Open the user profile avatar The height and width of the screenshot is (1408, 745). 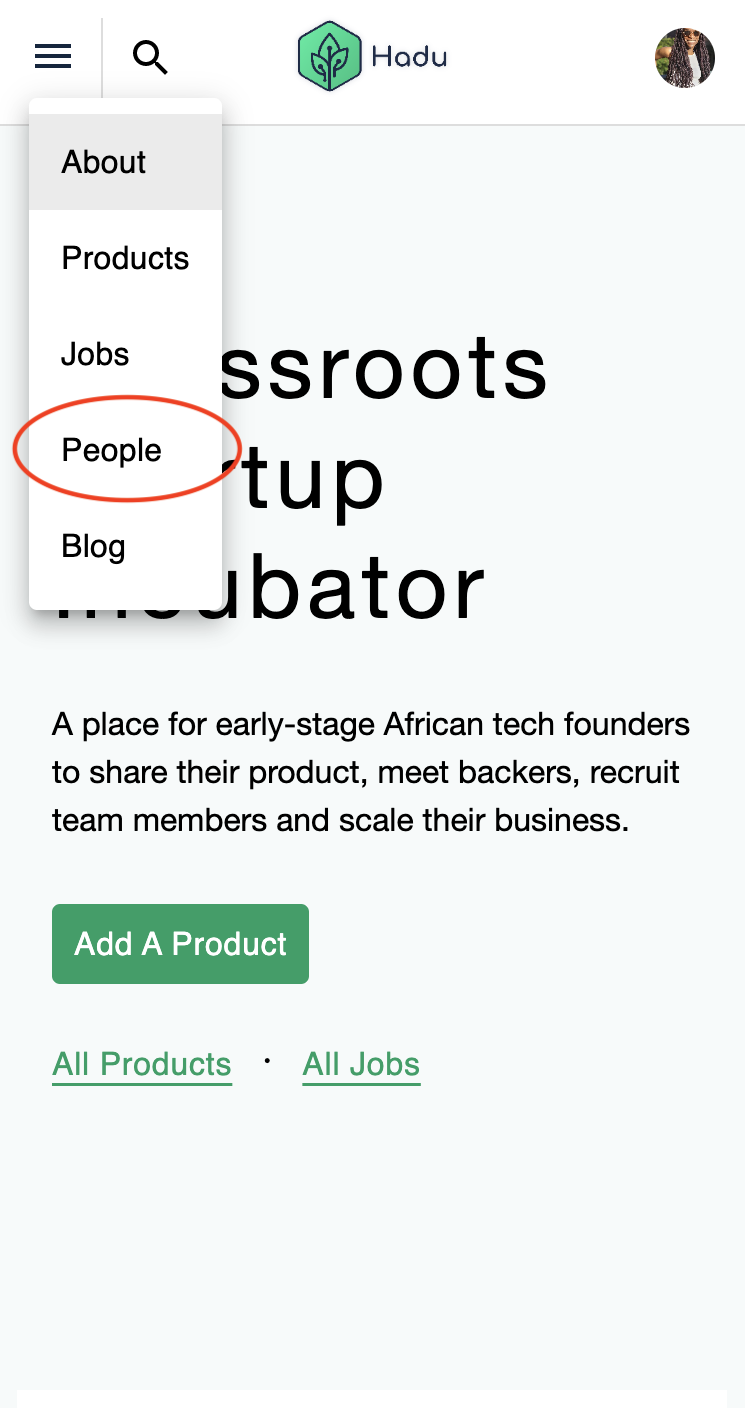click(684, 58)
